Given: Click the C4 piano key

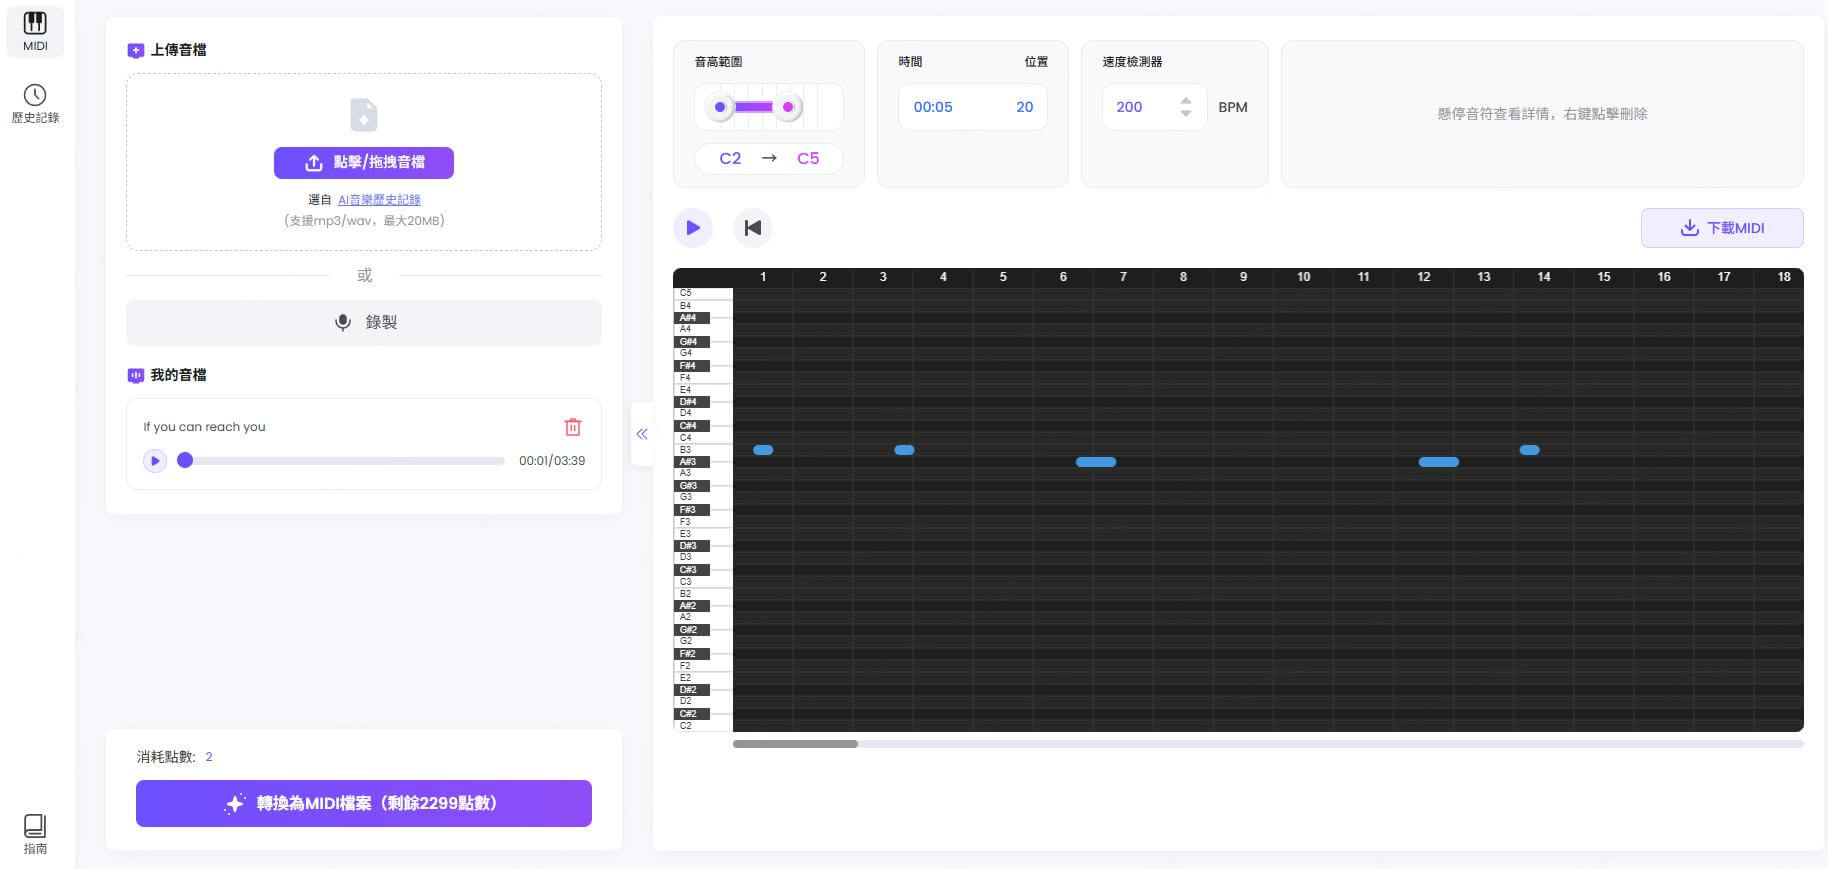Looking at the screenshot, I should pos(703,438).
